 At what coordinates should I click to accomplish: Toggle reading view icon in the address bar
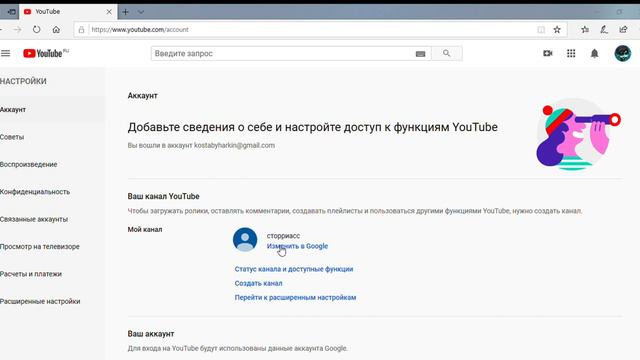point(541,29)
